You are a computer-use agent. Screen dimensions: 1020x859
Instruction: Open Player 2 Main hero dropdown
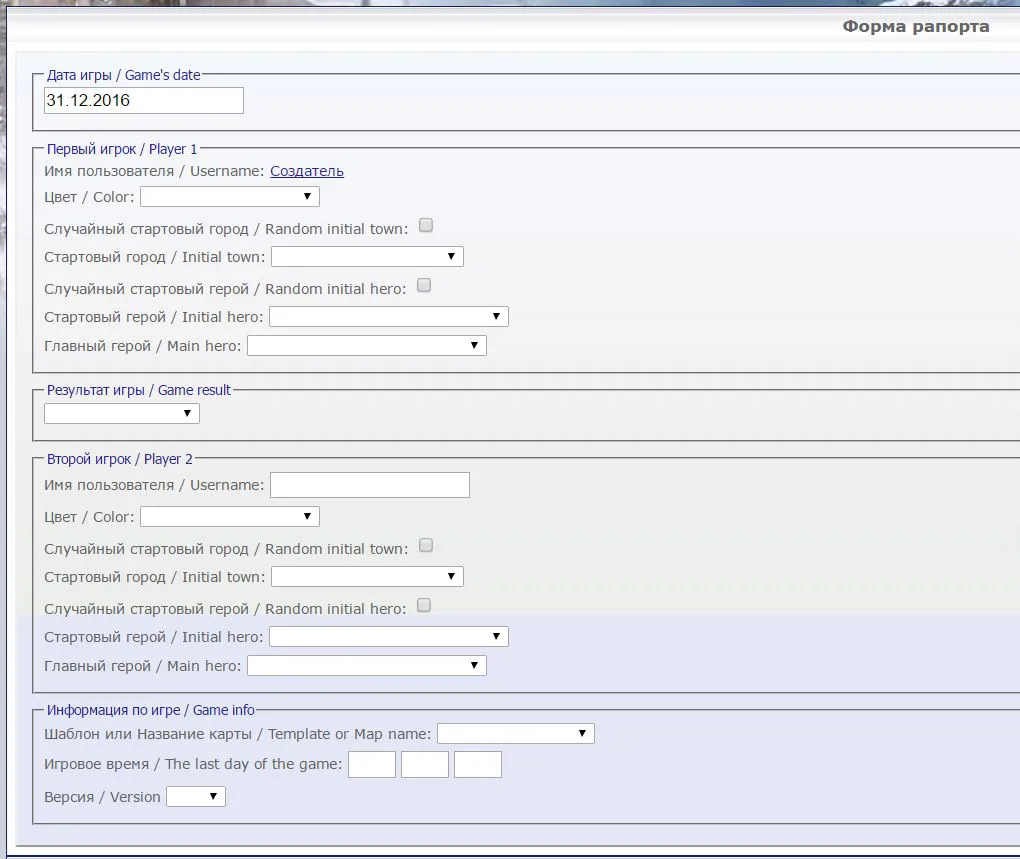point(367,665)
